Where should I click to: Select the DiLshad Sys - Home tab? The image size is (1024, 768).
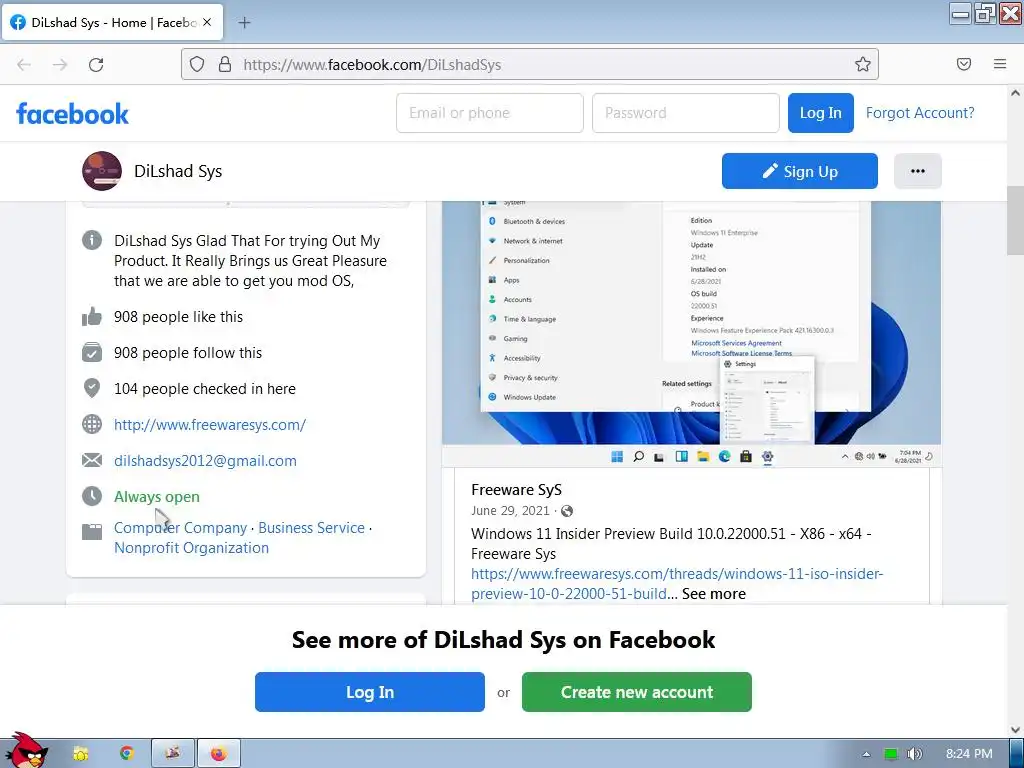pyautogui.click(x=112, y=22)
